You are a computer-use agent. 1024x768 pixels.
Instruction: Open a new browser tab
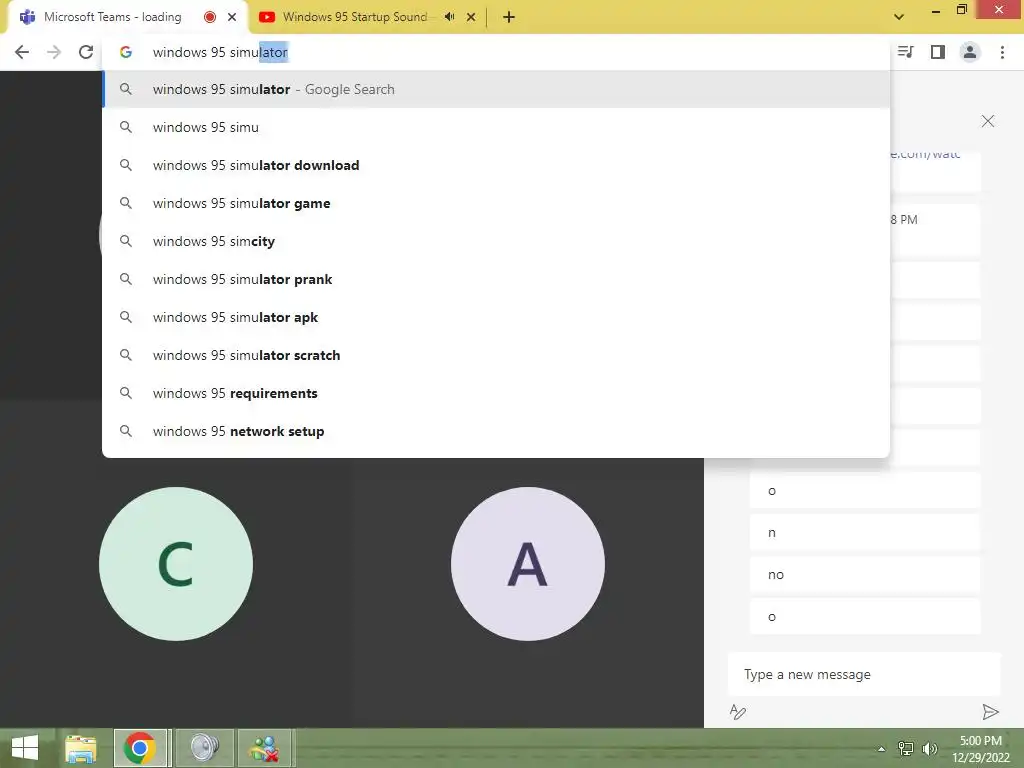509,17
